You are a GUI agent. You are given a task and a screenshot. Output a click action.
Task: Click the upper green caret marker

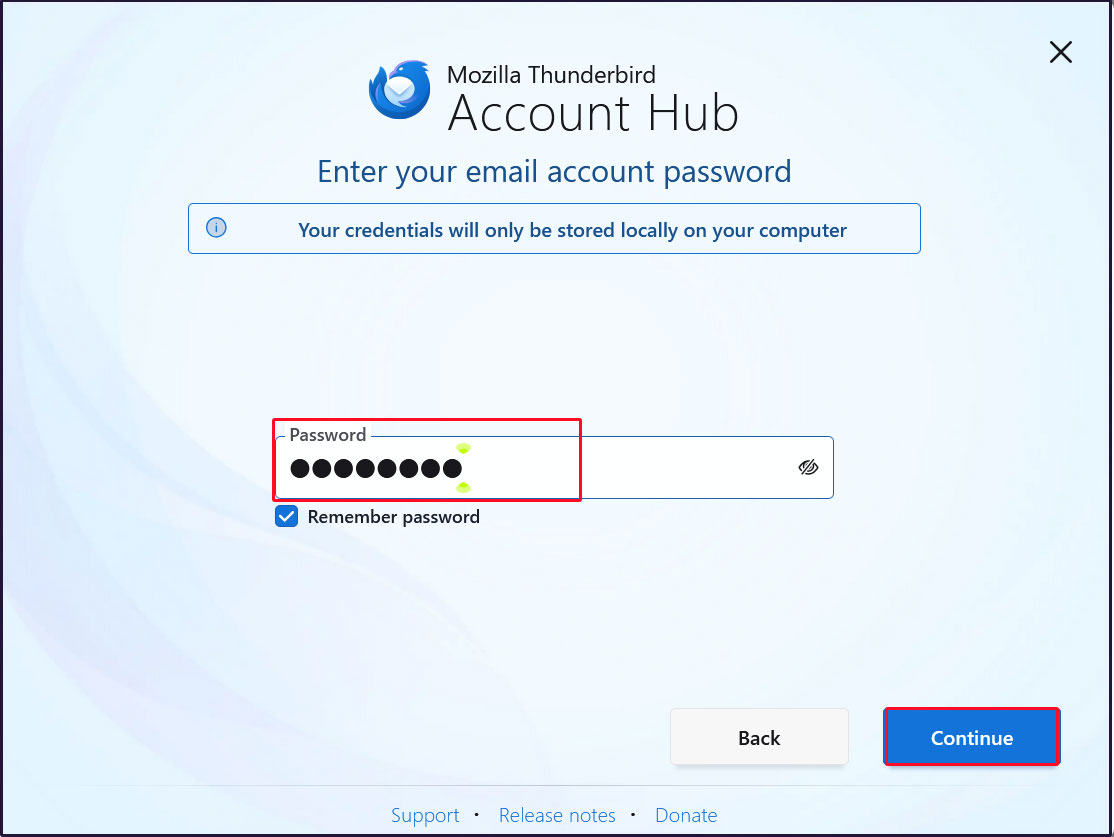pos(463,448)
